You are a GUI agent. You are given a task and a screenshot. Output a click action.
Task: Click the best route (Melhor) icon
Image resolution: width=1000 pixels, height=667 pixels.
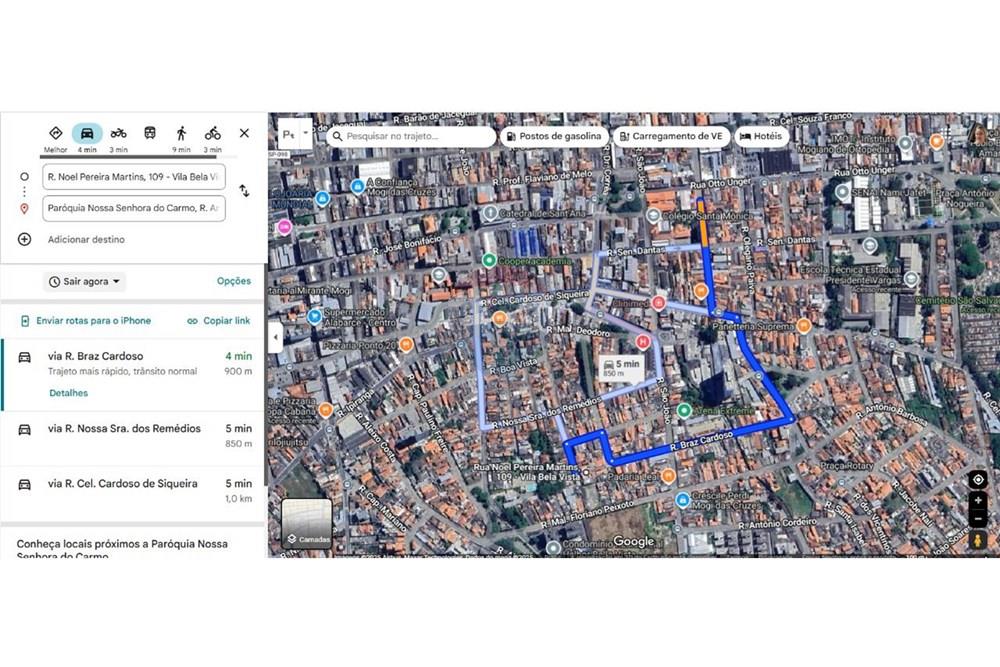(56, 133)
